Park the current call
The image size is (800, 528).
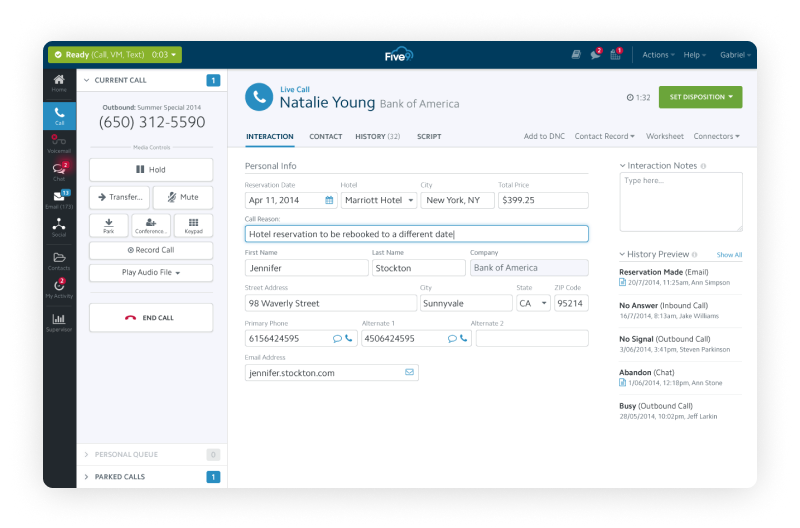click(108, 225)
